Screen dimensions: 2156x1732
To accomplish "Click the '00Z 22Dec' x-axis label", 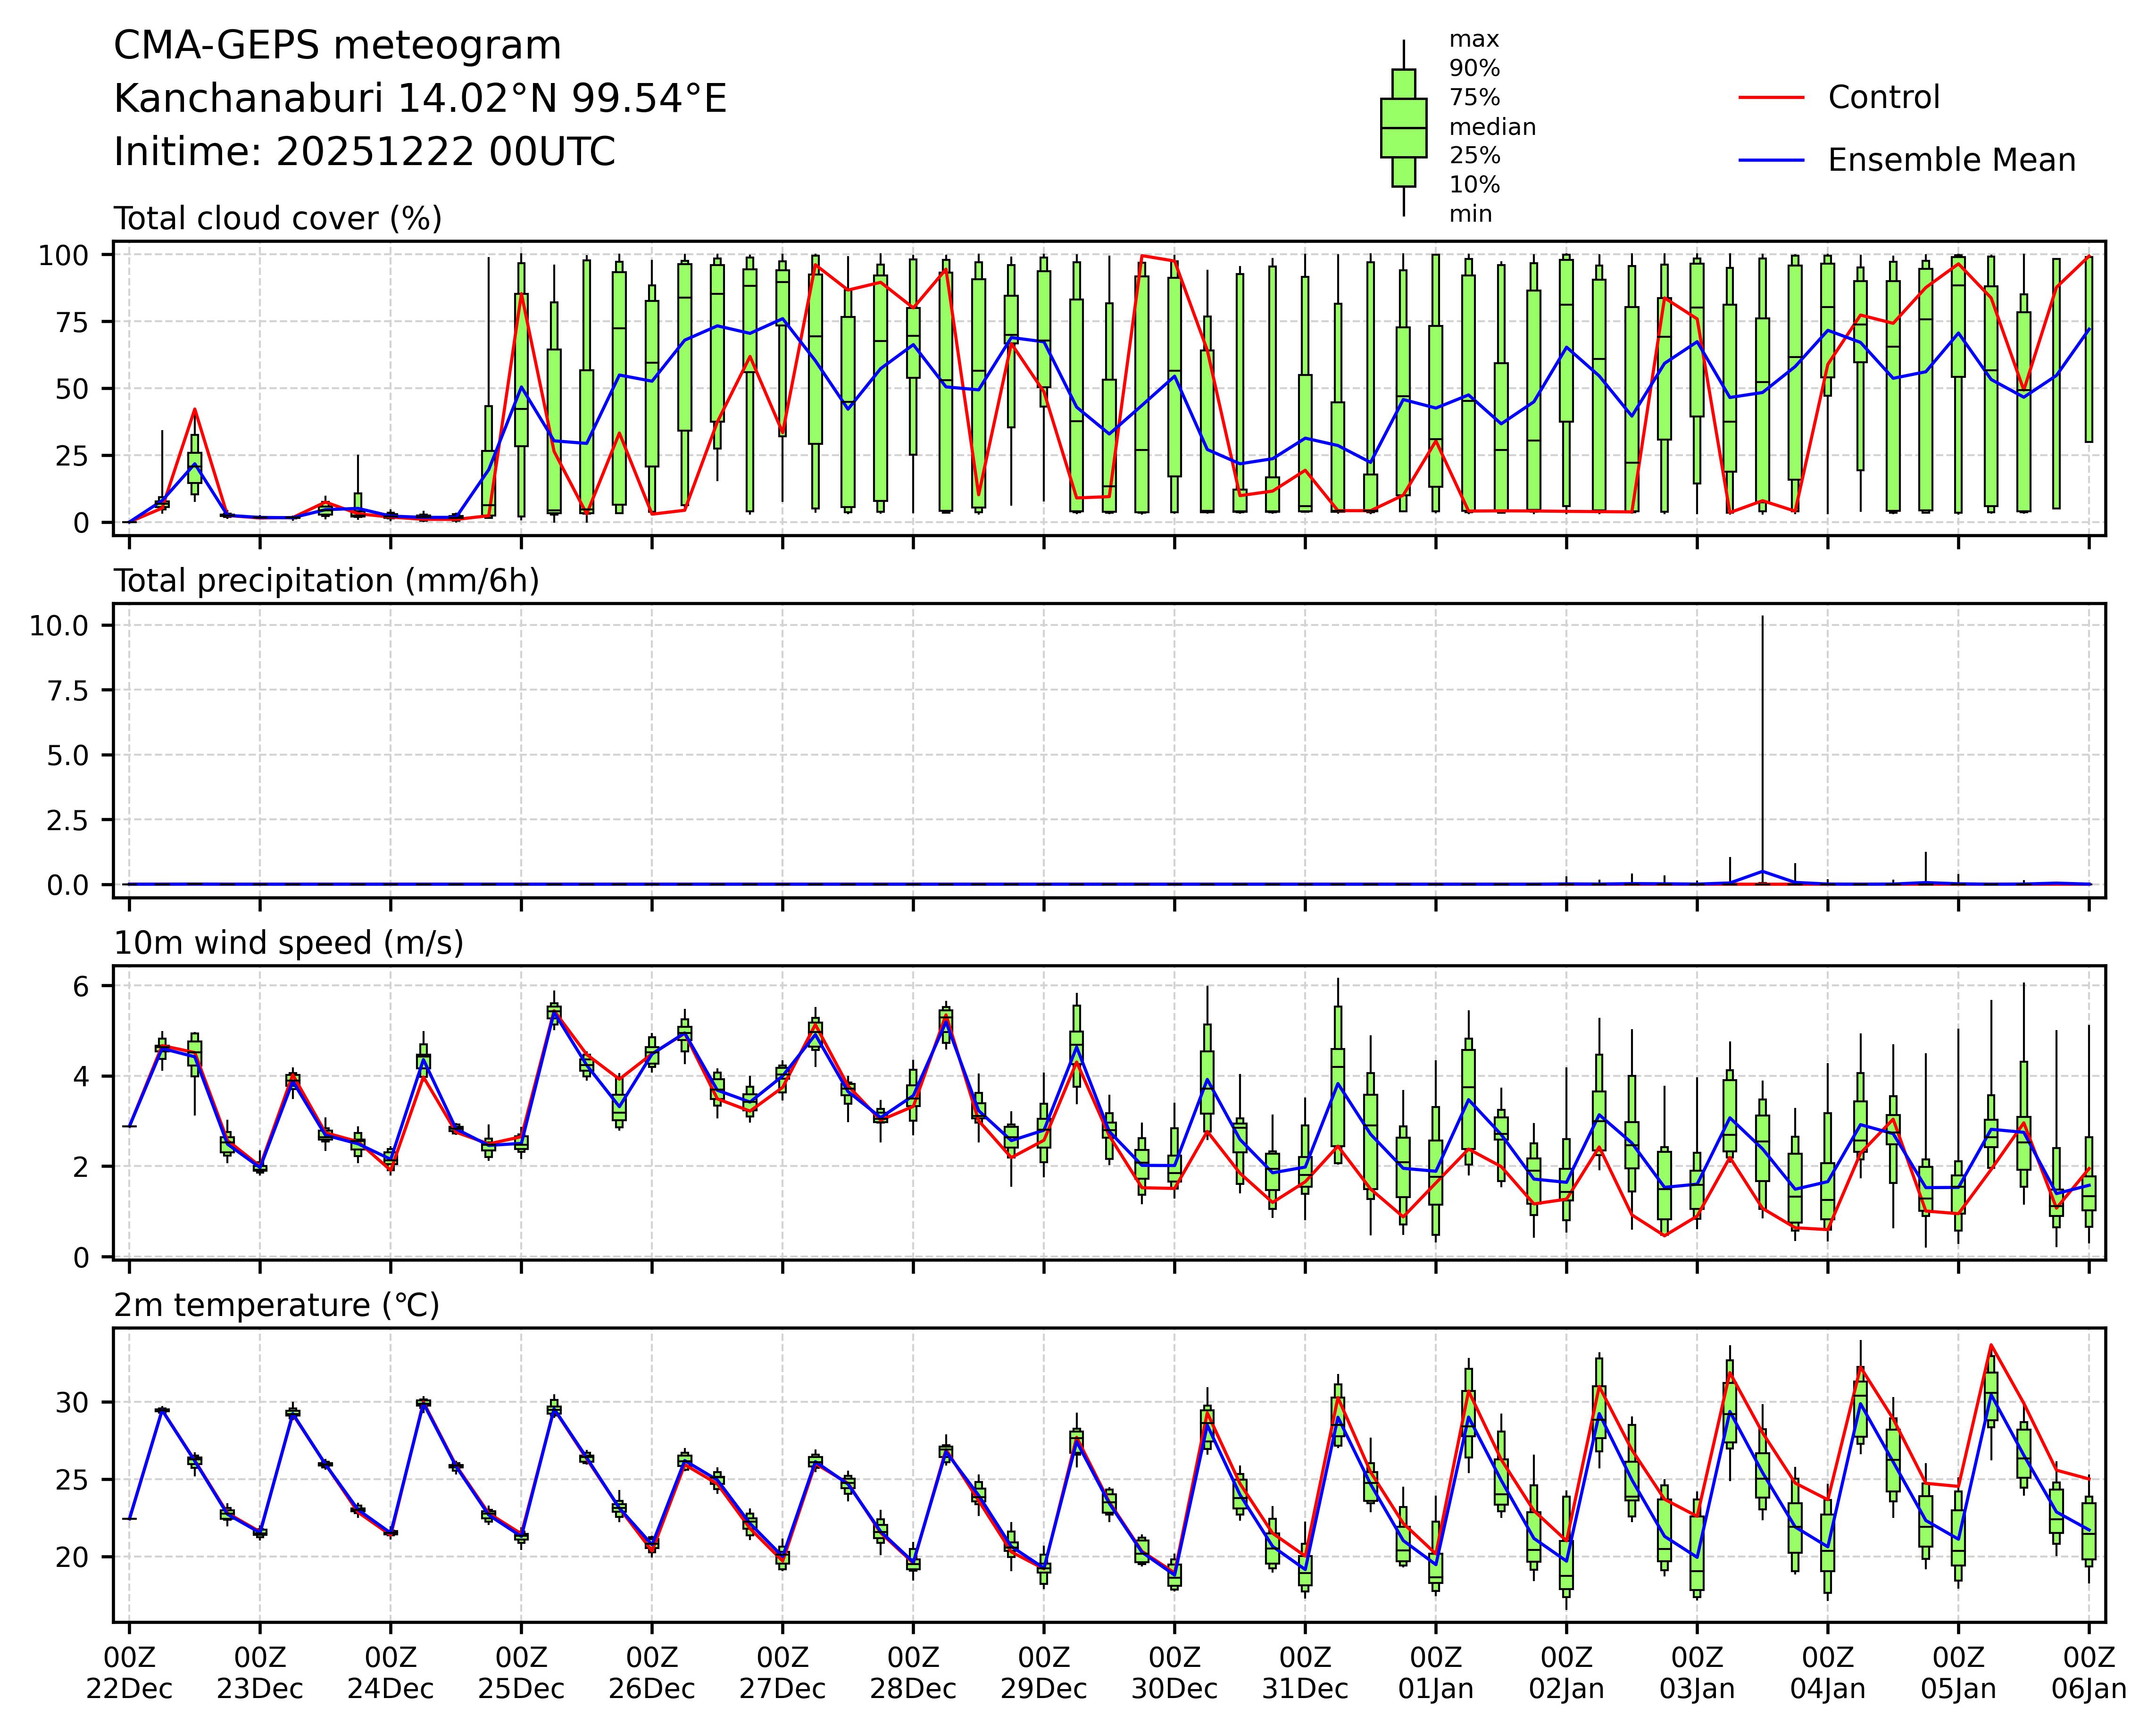I will click(x=129, y=1672).
